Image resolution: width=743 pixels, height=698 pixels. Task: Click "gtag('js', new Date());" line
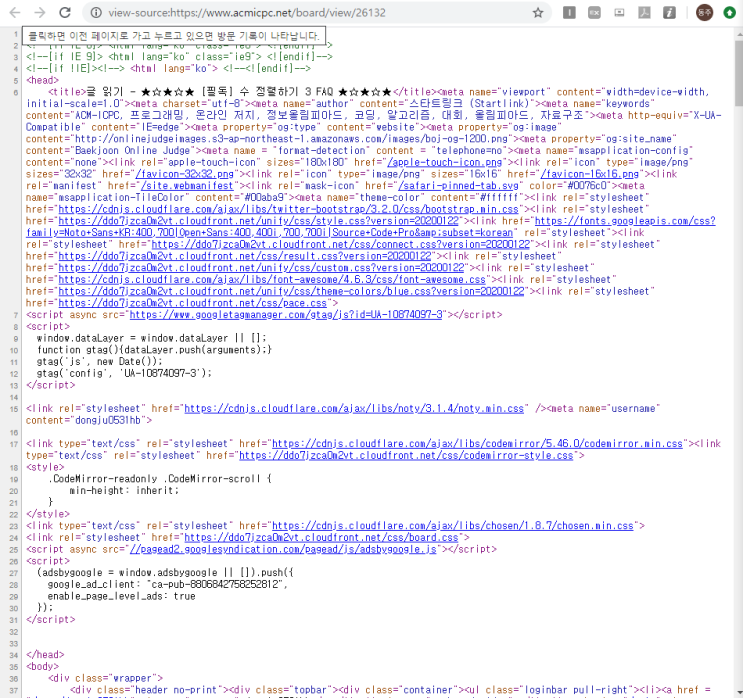point(100,362)
